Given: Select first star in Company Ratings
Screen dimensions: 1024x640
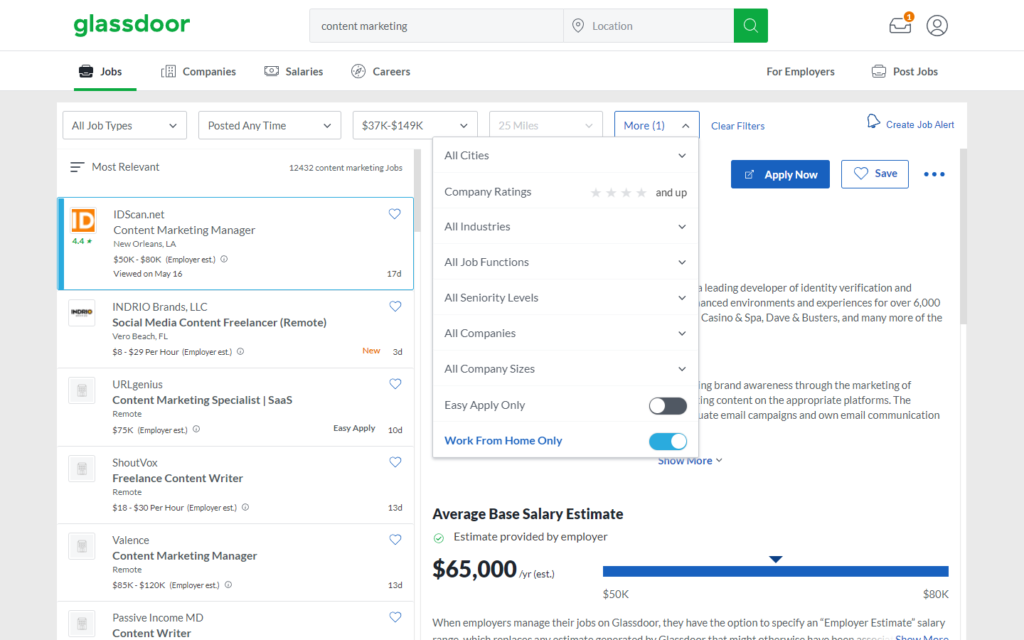Looking at the screenshot, I should point(596,193).
